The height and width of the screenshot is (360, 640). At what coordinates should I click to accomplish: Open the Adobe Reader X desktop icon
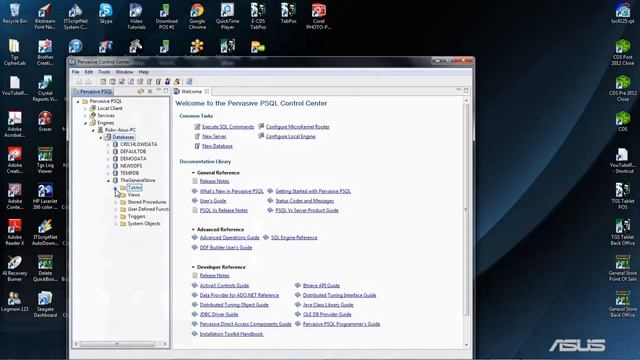coord(15,232)
